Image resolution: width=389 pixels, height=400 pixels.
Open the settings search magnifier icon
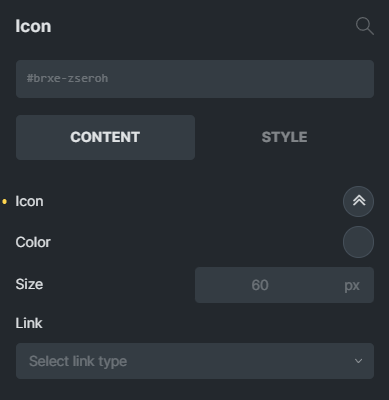coord(365,26)
